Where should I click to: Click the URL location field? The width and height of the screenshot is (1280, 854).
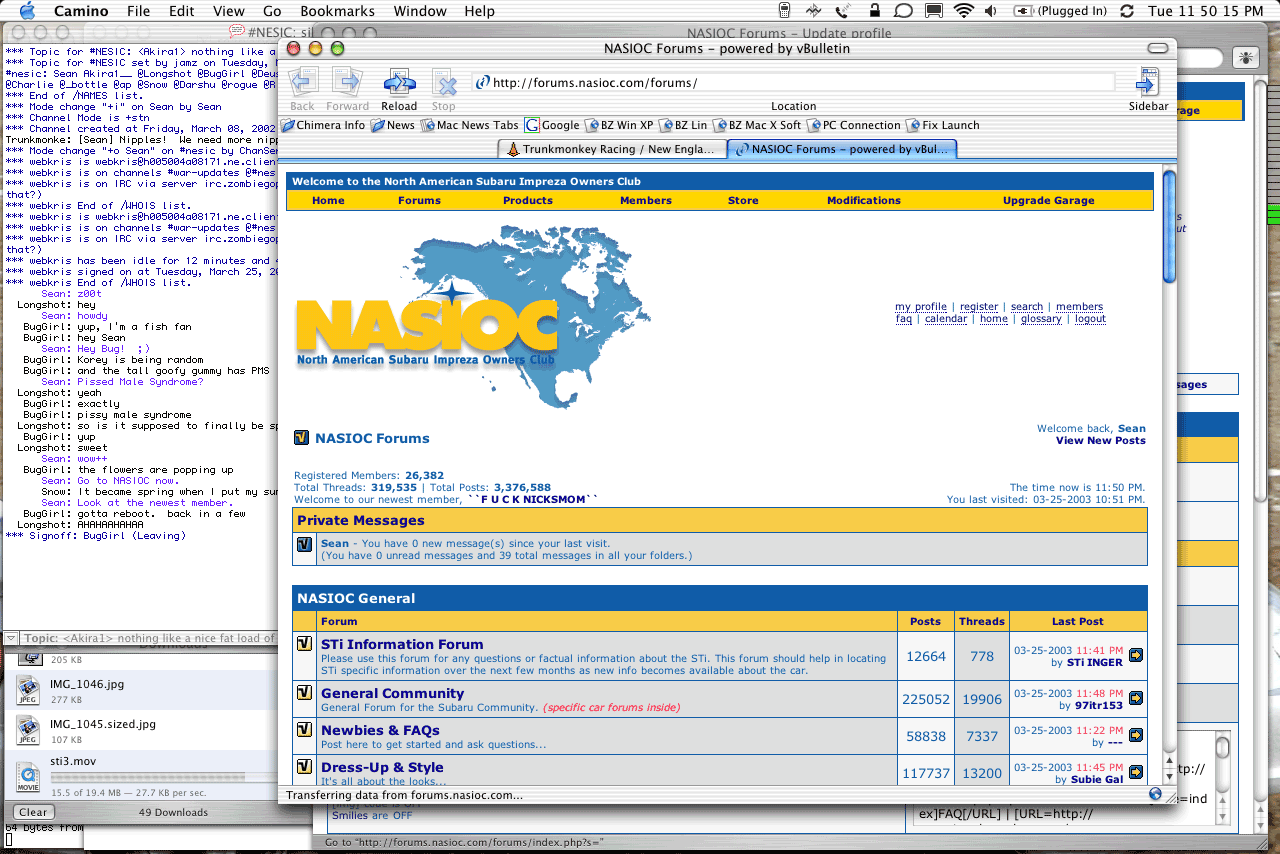793,82
